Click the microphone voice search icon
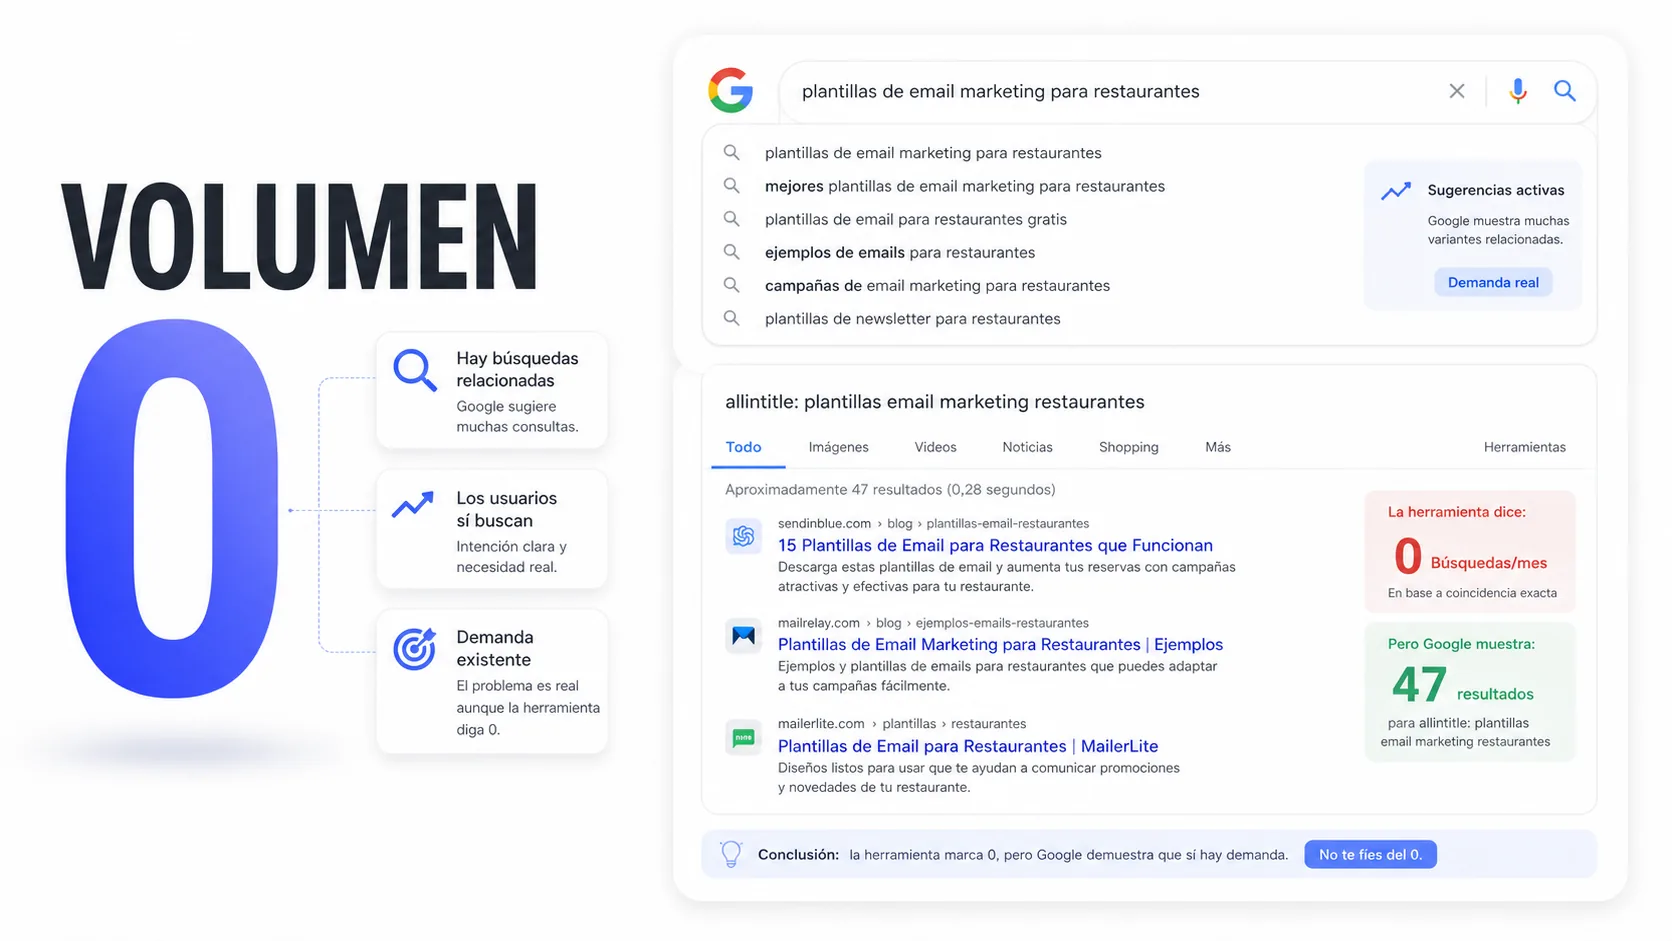 point(1518,91)
